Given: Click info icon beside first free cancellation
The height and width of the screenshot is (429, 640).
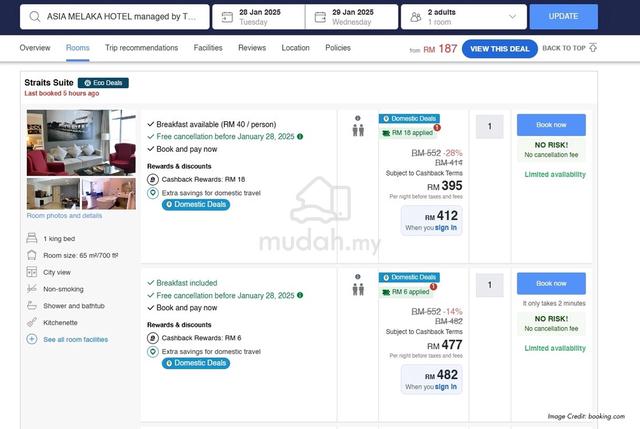Looking at the screenshot, I should coord(300,136).
